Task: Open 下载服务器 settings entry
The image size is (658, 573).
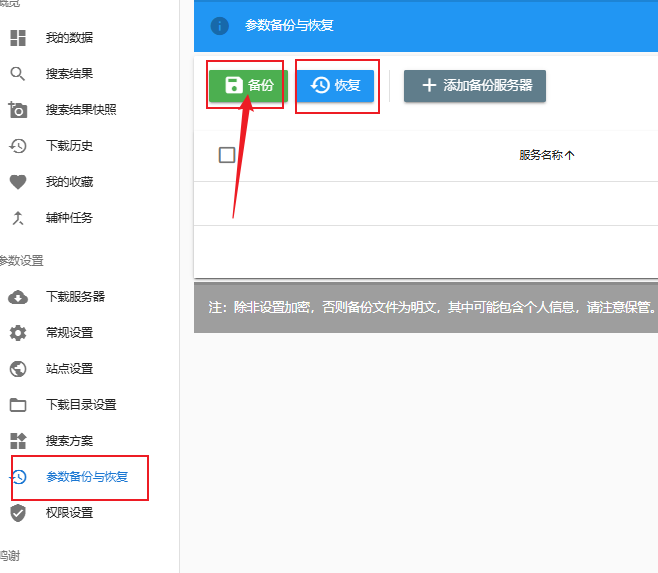Action: point(75,297)
